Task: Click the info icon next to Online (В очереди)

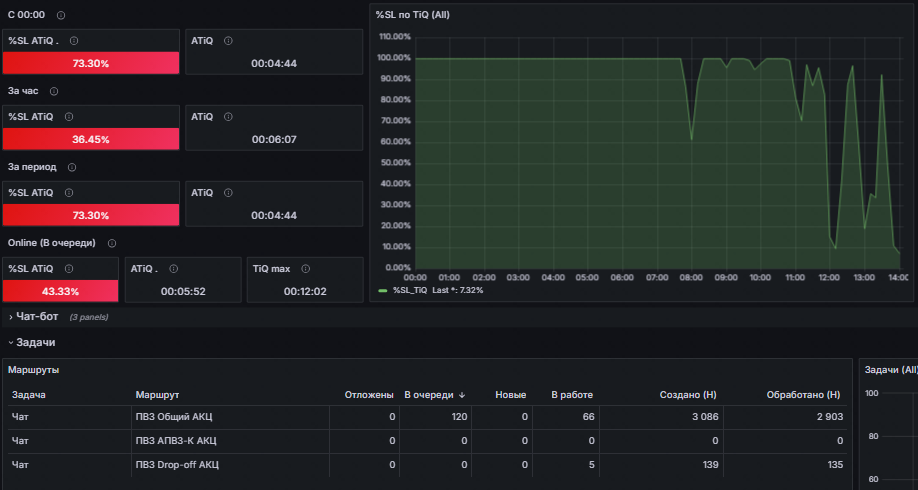Action: tap(112, 243)
